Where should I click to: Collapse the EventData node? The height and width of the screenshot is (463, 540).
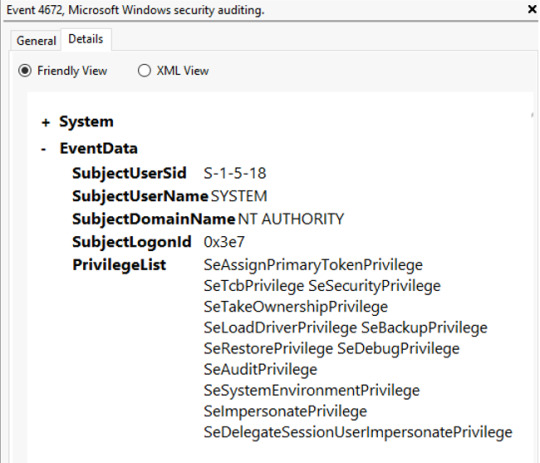point(44,149)
